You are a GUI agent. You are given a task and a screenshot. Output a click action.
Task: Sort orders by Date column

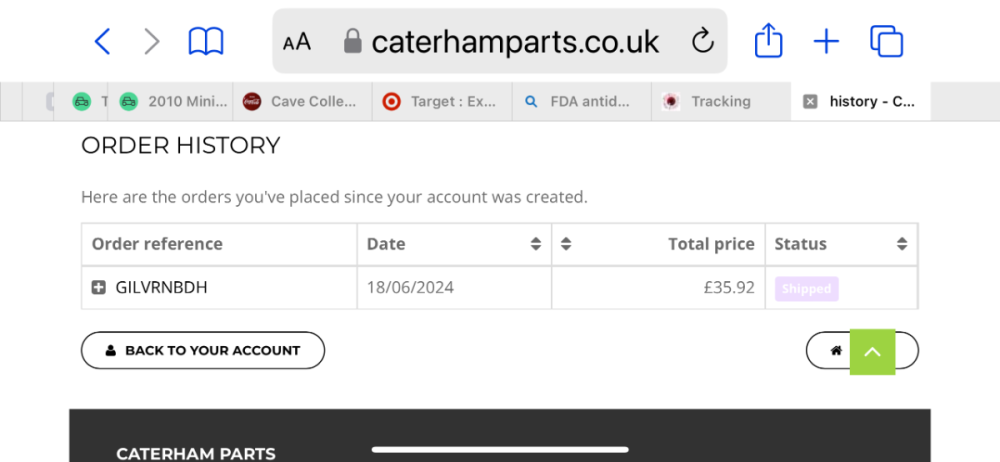[x=536, y=244]
